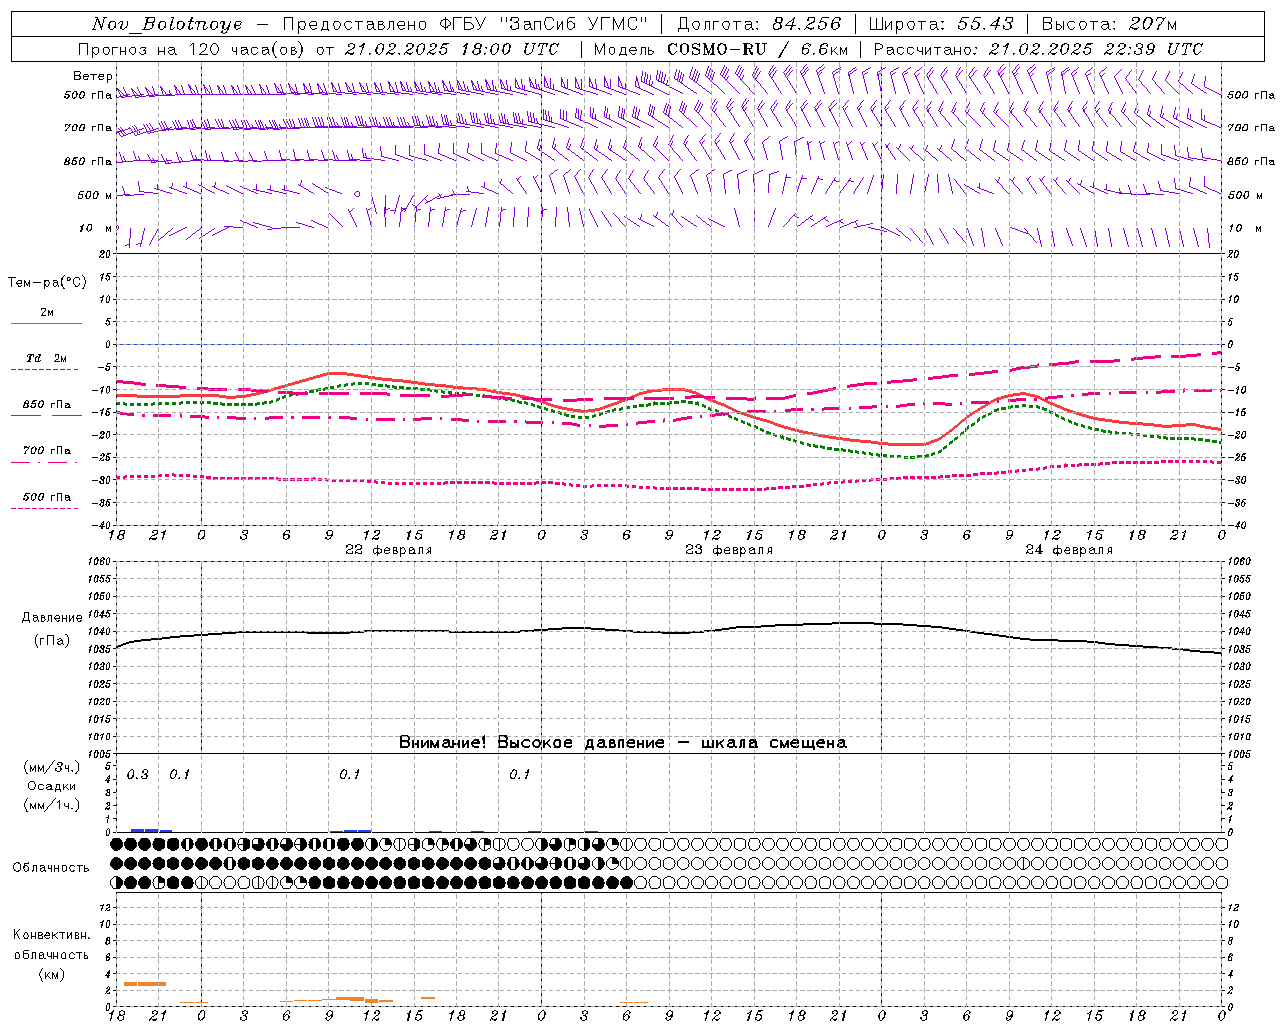The image size is (1280, 1024).
Task: Click the Тем-ра(°C) temperature panel label
Action: tap(47, 283)
